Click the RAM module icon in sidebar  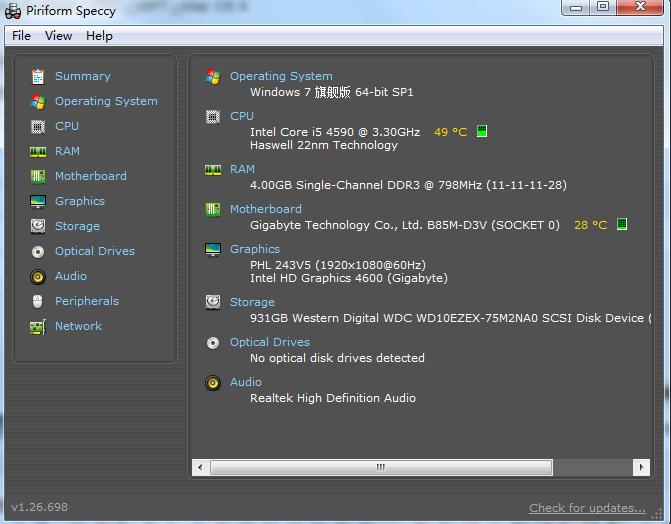tap(38, 152)
